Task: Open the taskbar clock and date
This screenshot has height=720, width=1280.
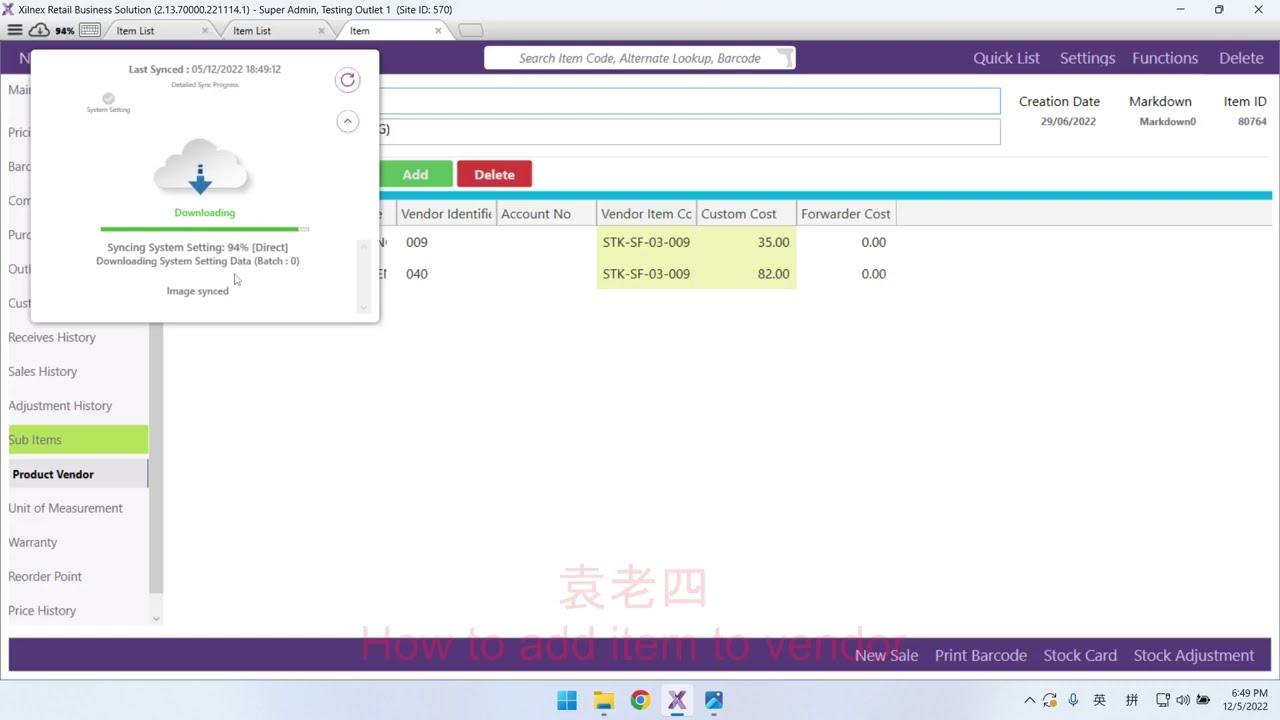Action: pyautogui.click(x=1245, y=700)
